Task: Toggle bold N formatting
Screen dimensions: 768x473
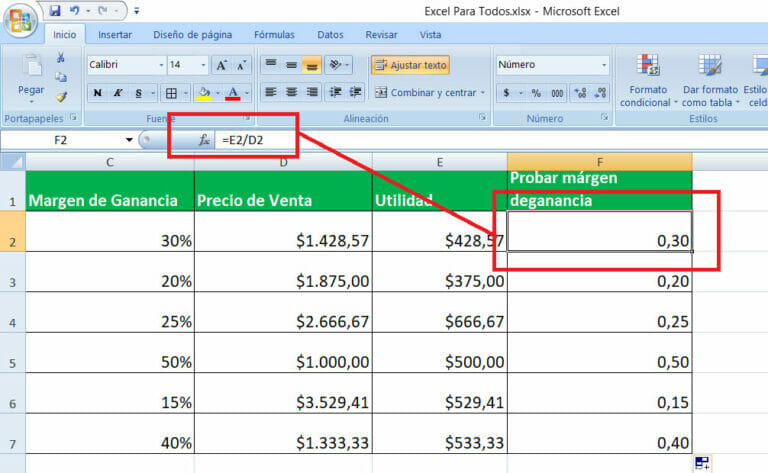Action: (x=97, y=93)
